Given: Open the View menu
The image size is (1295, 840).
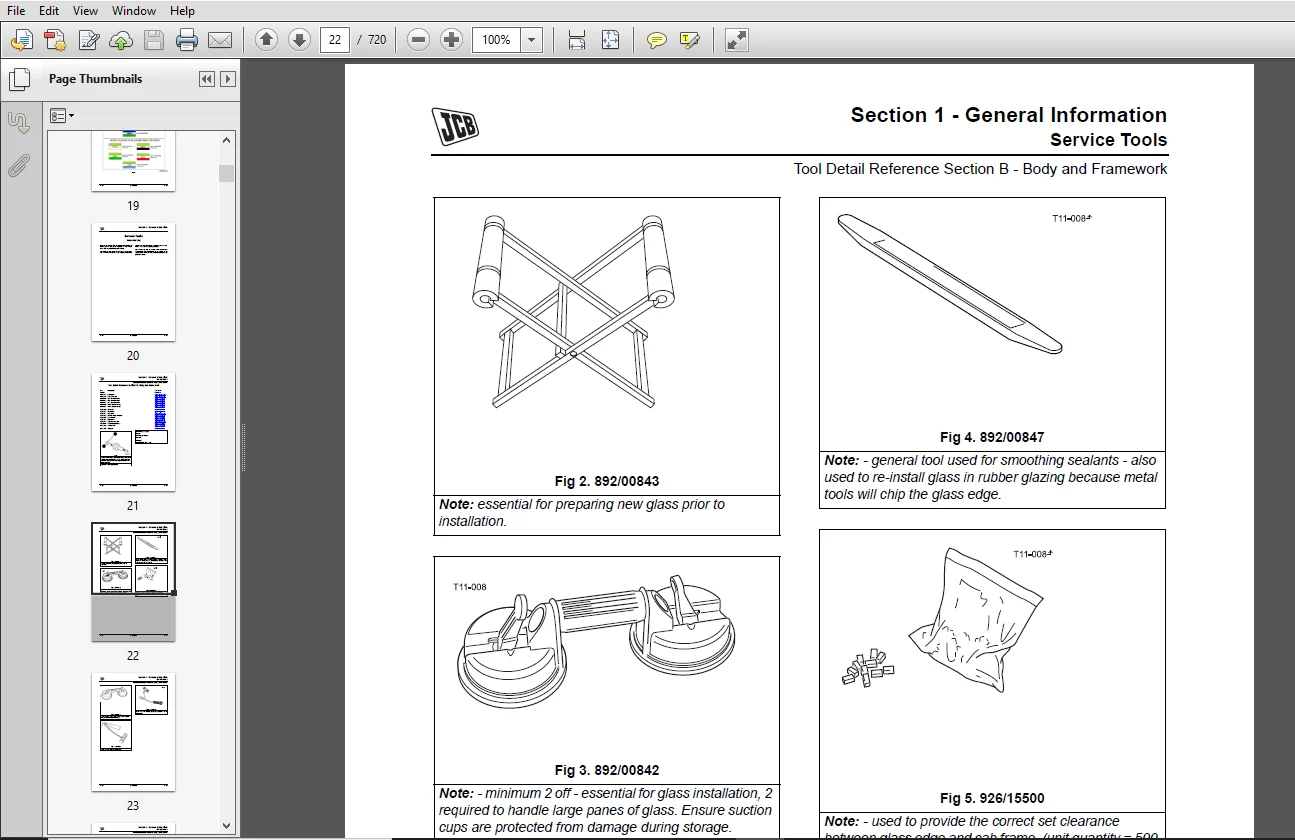Looking at the screenshot, I should tap(85, 11).
